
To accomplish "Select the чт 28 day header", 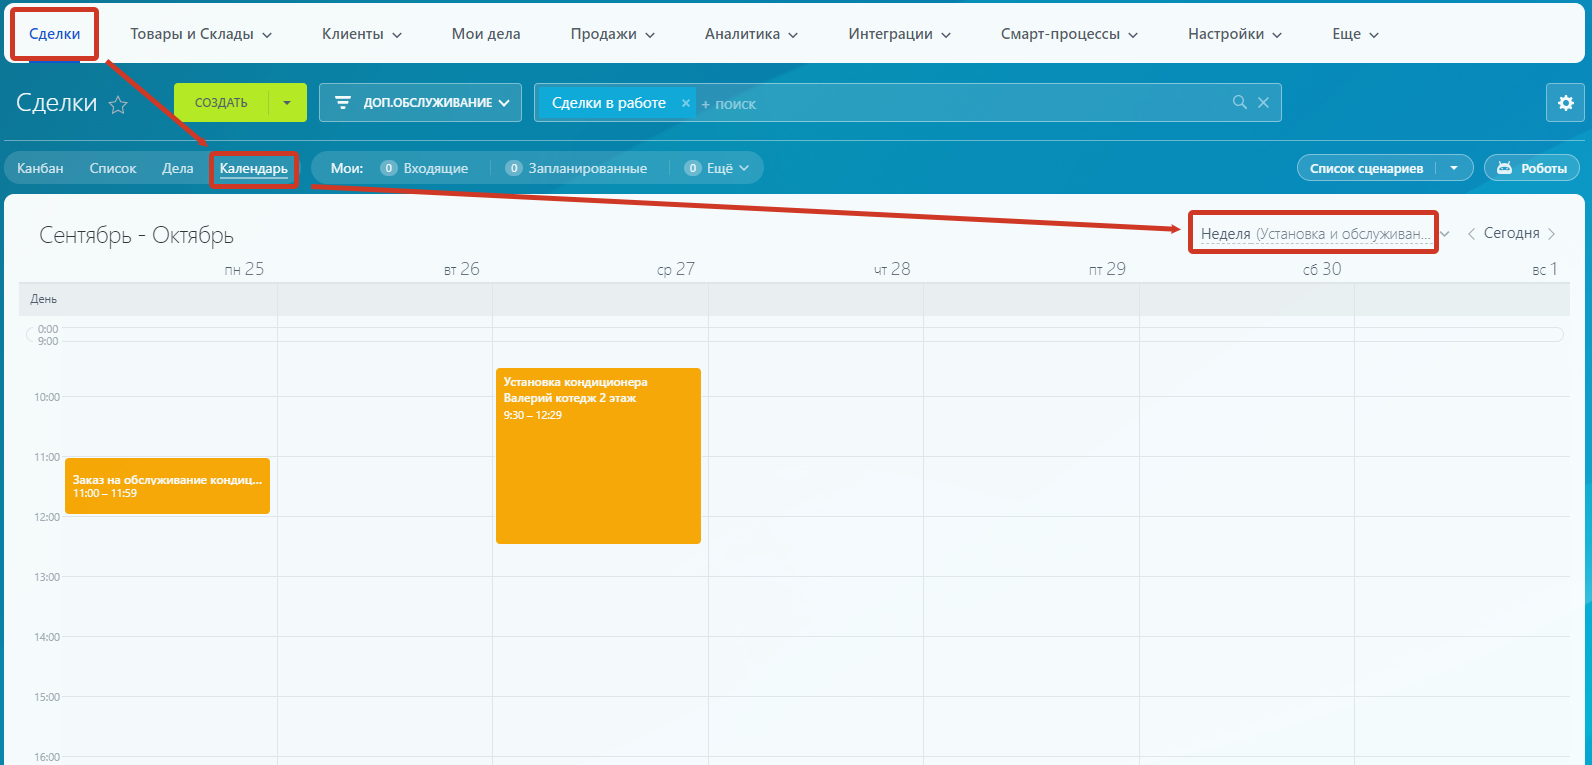I will (892, 269).
